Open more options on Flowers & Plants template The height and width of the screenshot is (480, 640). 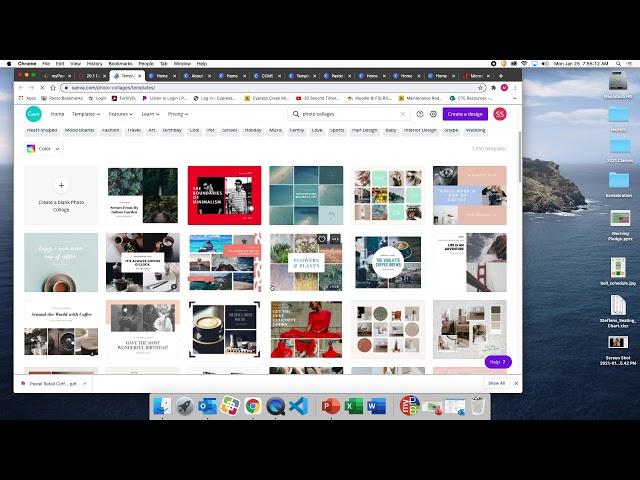[335, 239]
